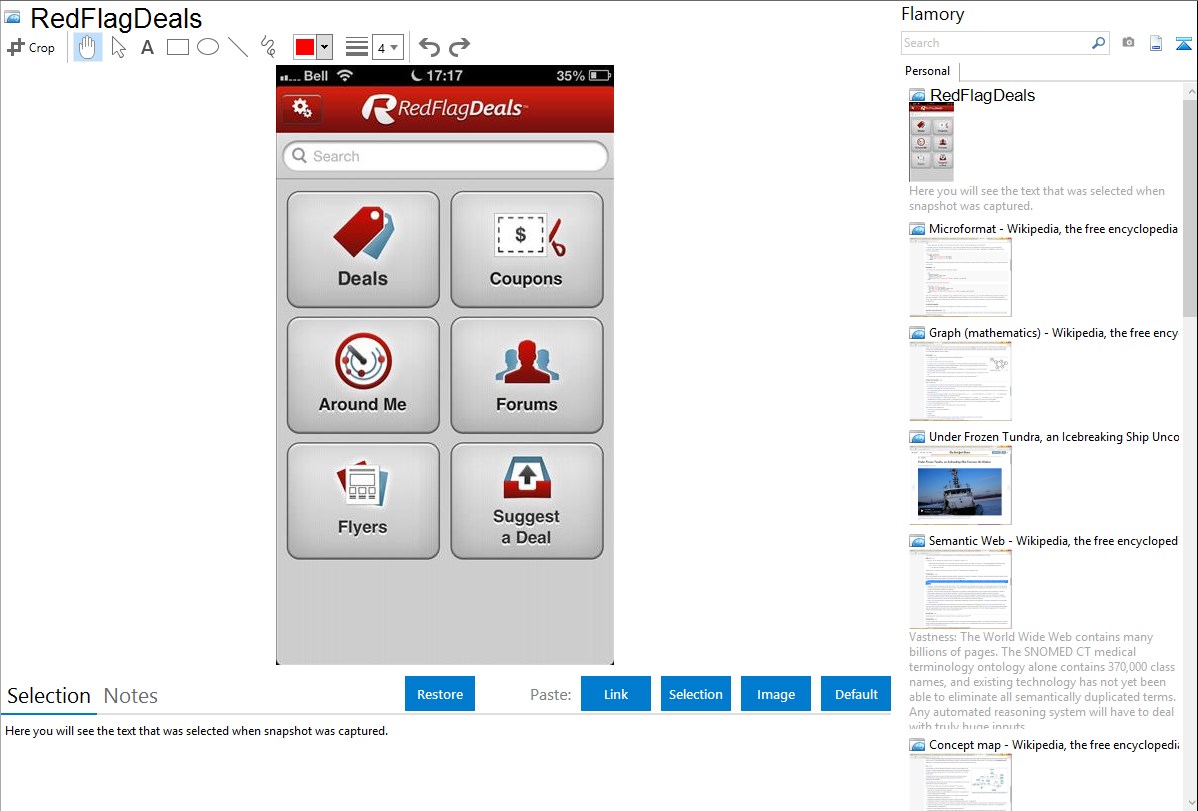Focus the Flamory search field
Viewport: 1198px width, 811px height.
pyautogui.click(x=995, y=43)
